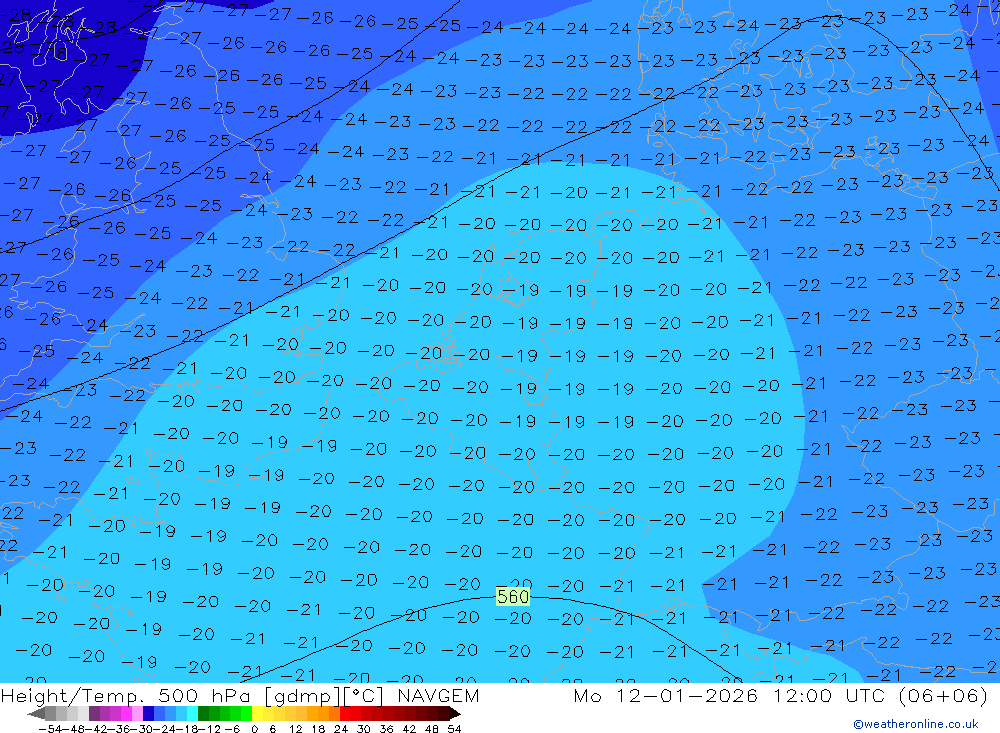Click the right dark-red arrow of the legend

[x=454, y=713]
